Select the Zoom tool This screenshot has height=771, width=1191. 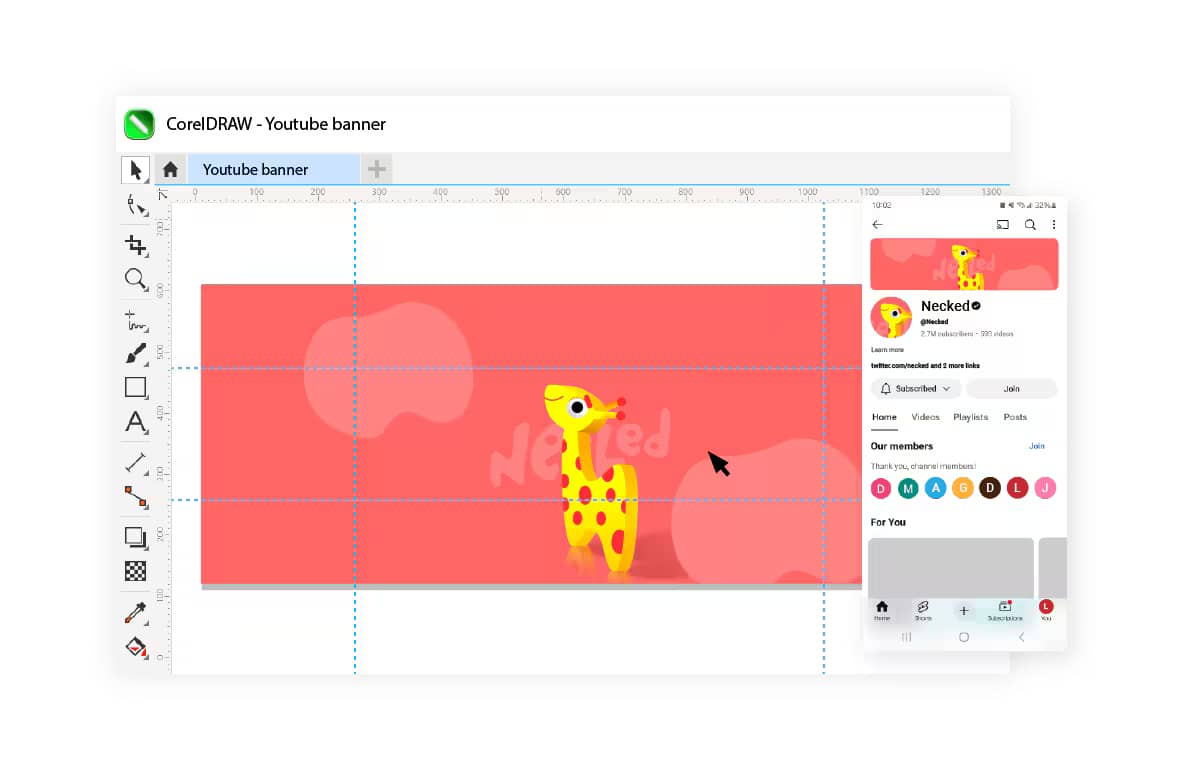(x=137, y=280)
